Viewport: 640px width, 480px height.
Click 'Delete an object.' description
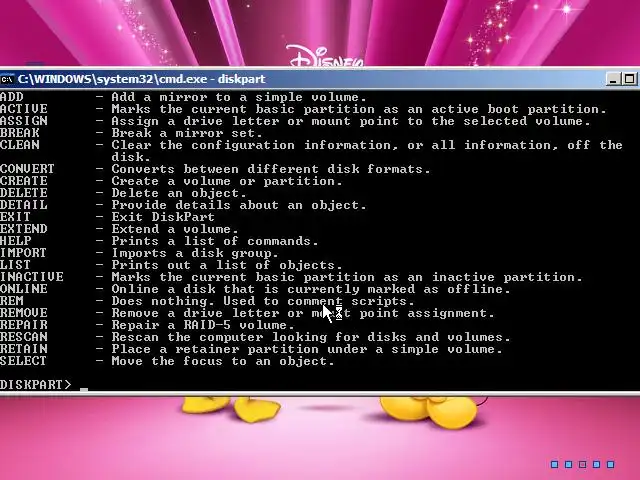point(179,193)
